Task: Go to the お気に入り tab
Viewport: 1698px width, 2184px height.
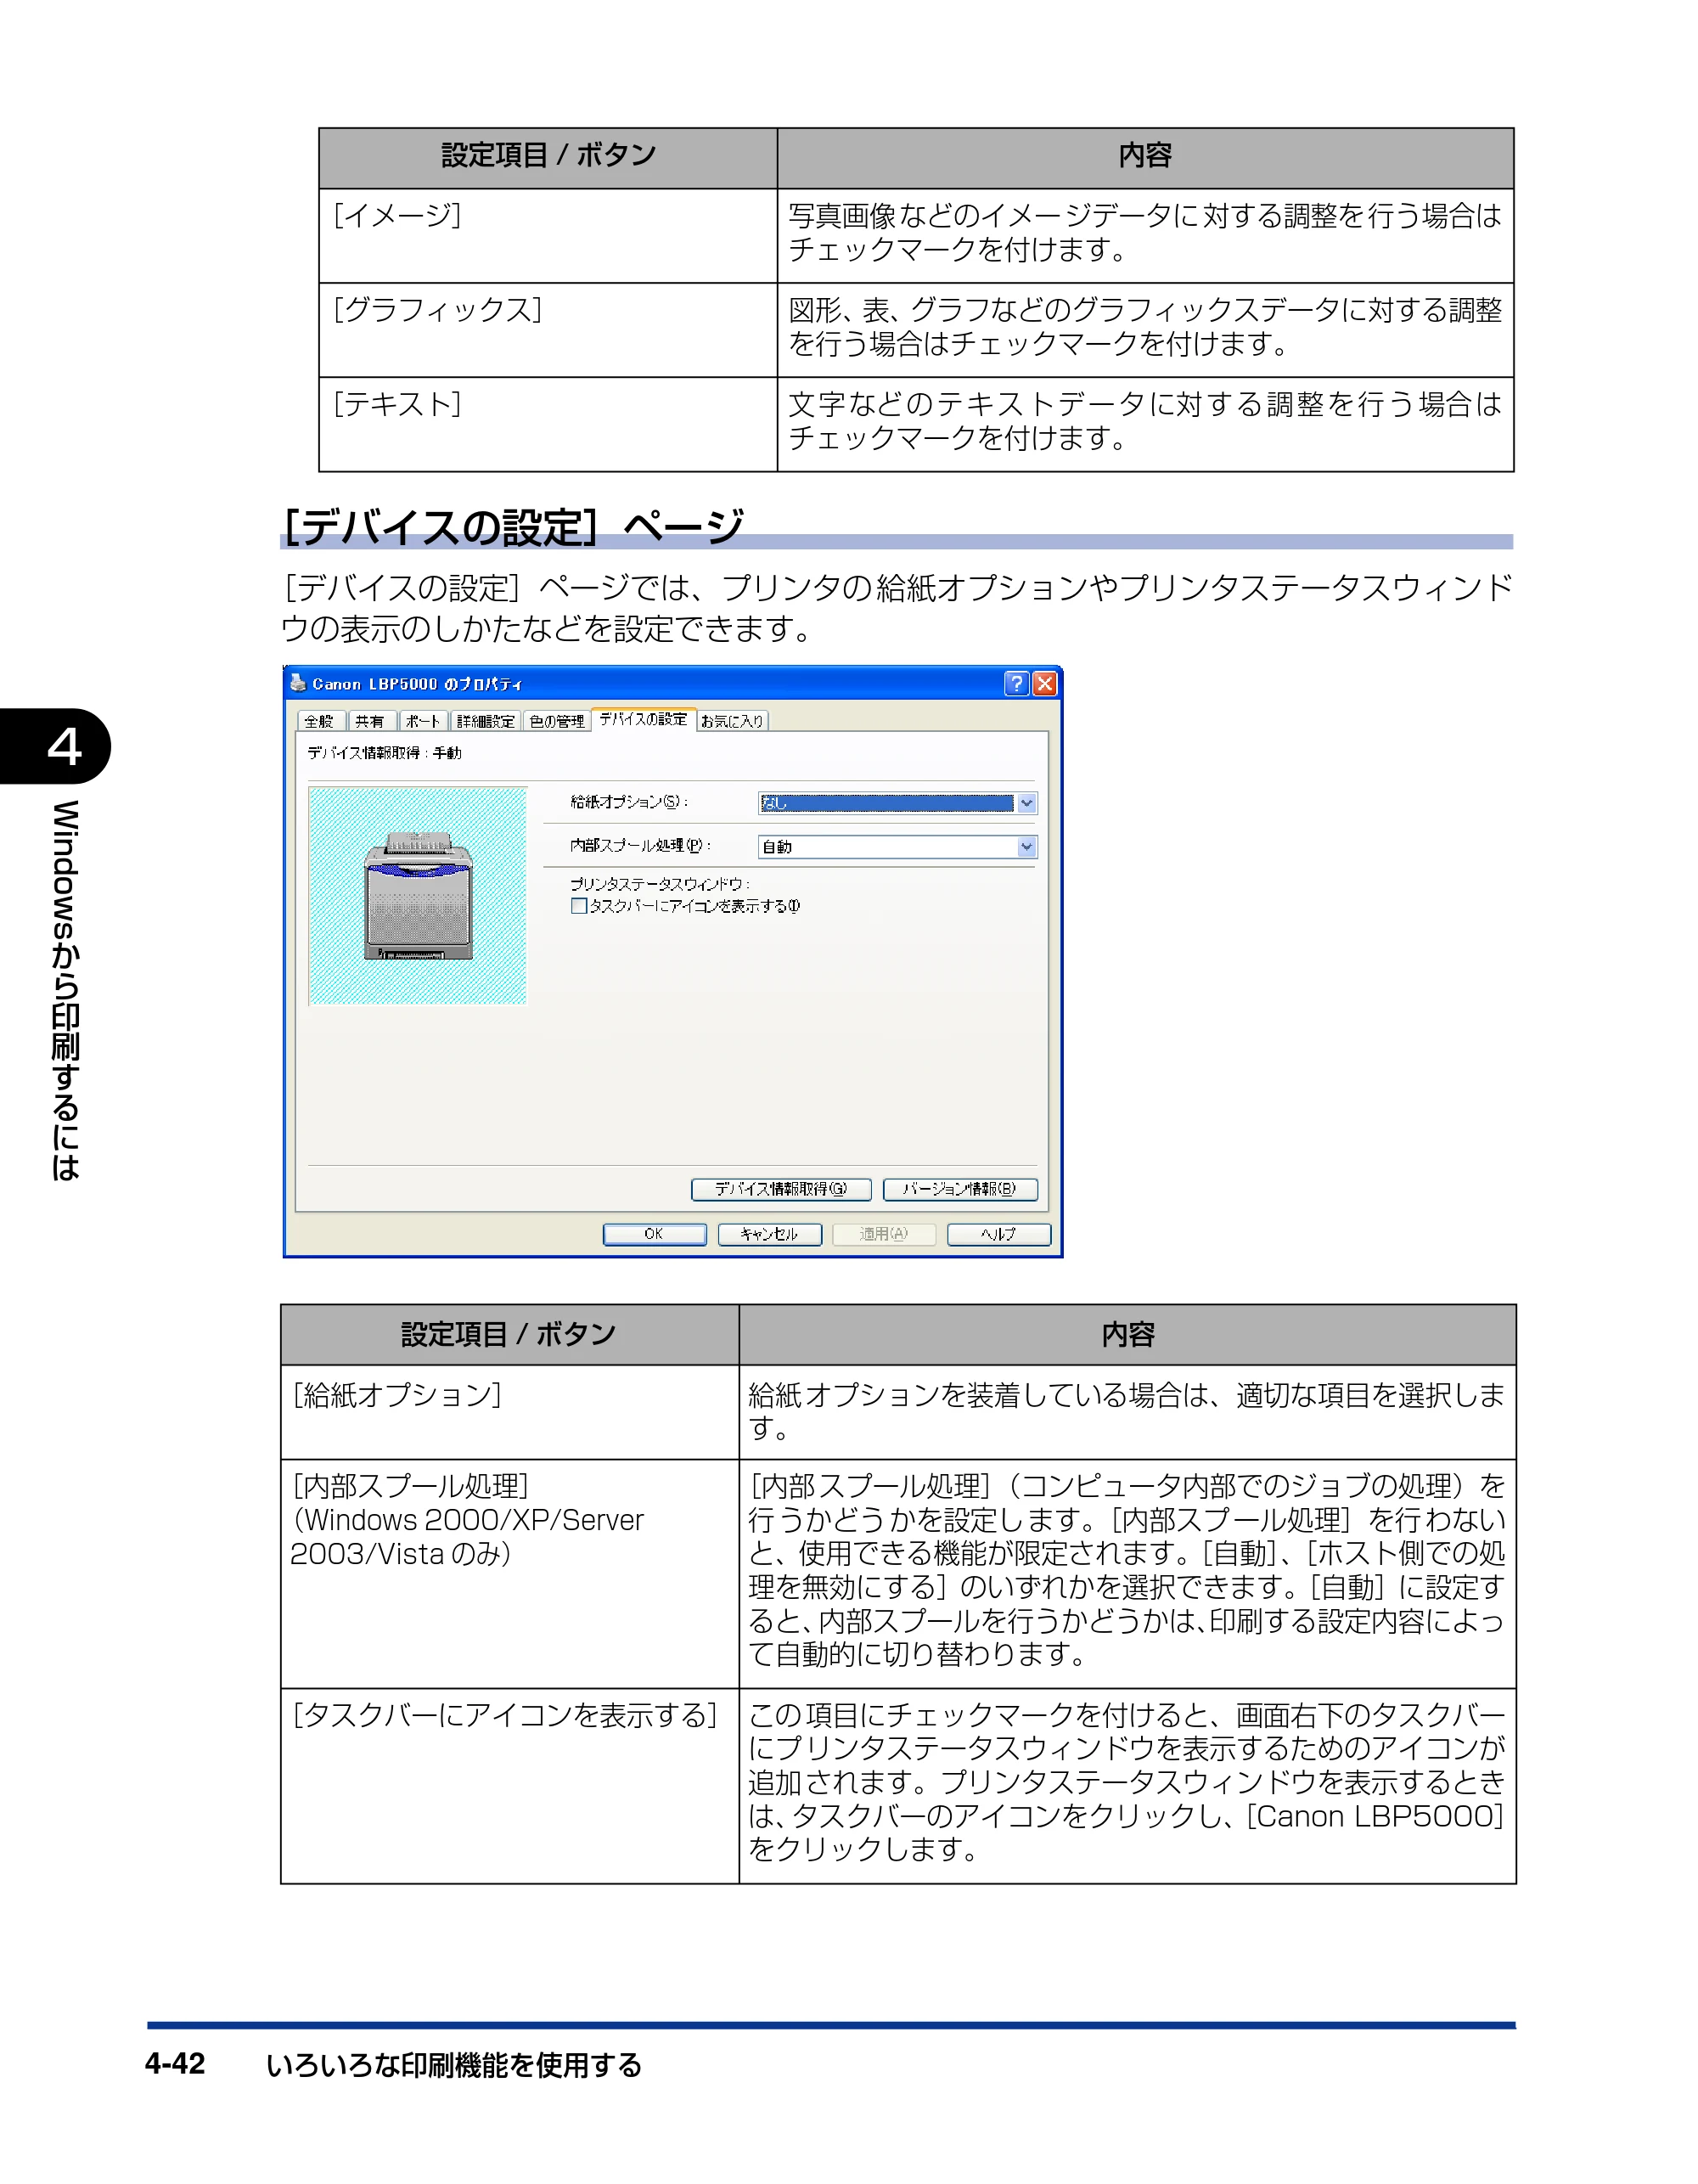Action: [732, 721]
